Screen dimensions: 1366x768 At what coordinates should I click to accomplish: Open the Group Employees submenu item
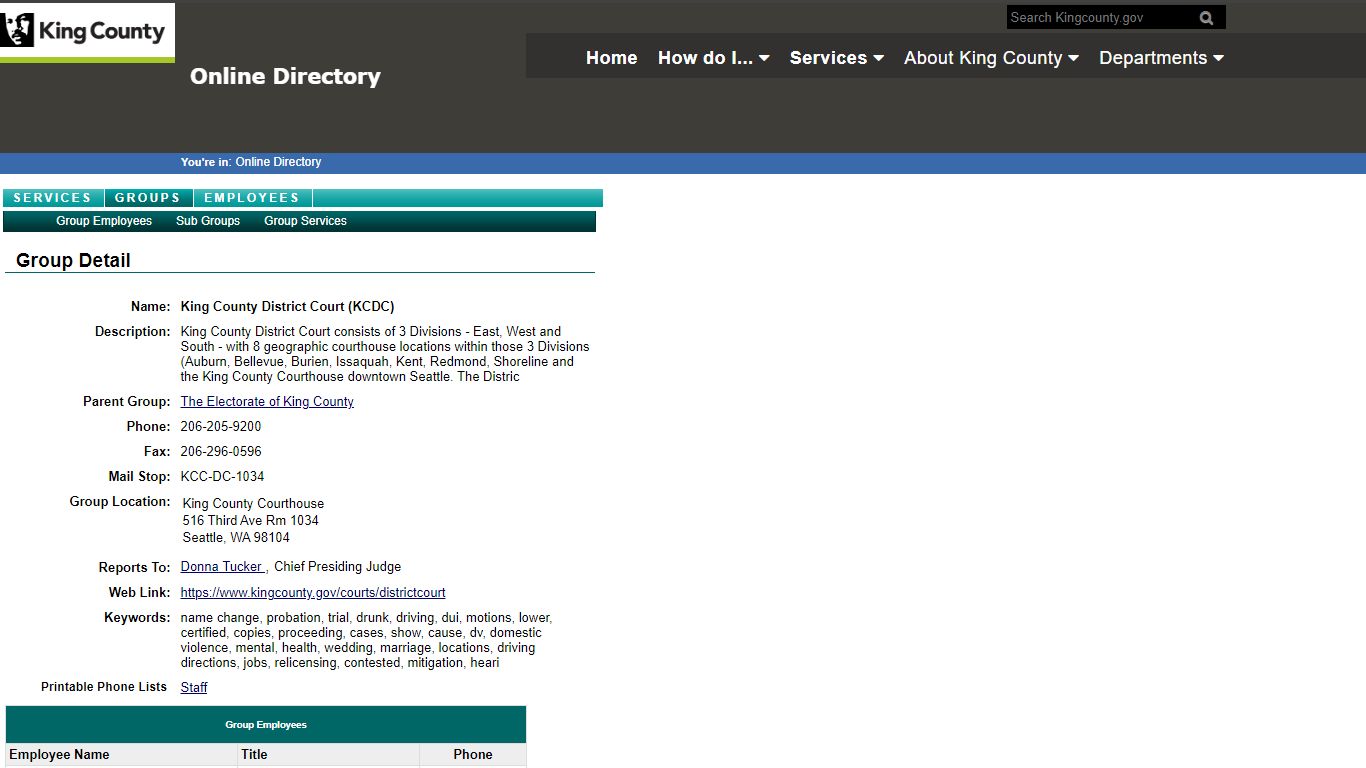tap(104, 221)
